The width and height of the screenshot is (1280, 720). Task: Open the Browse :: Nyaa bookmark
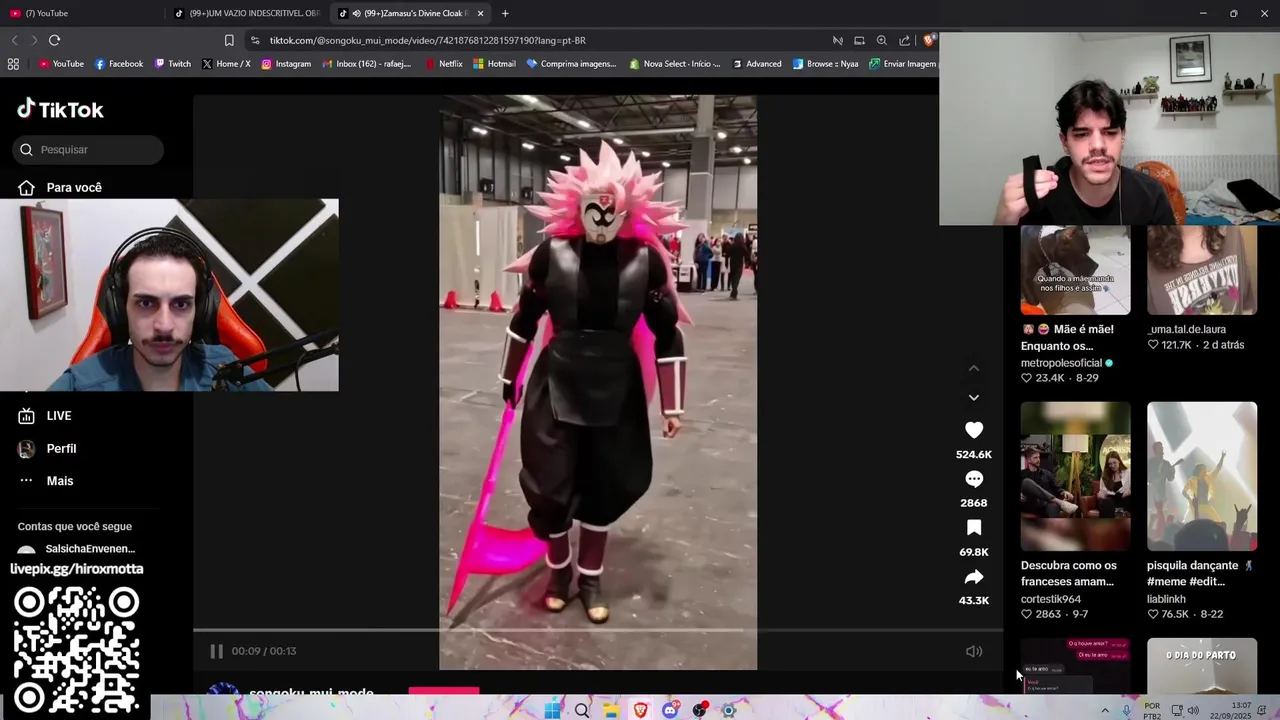[x=826, y=64]
